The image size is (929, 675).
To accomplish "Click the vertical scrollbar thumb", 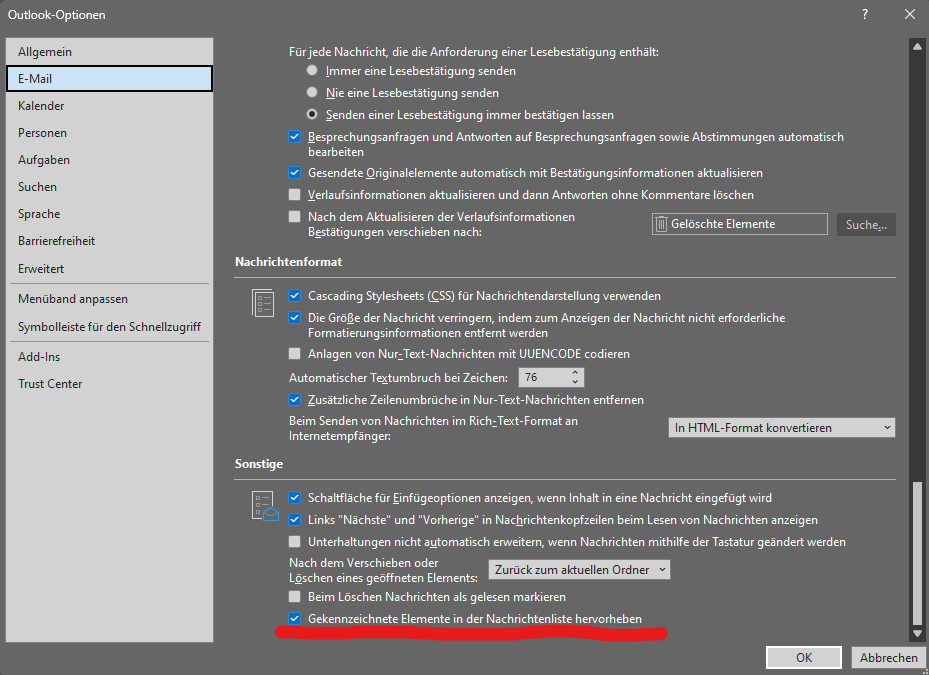I will click(x=917, y=553).
